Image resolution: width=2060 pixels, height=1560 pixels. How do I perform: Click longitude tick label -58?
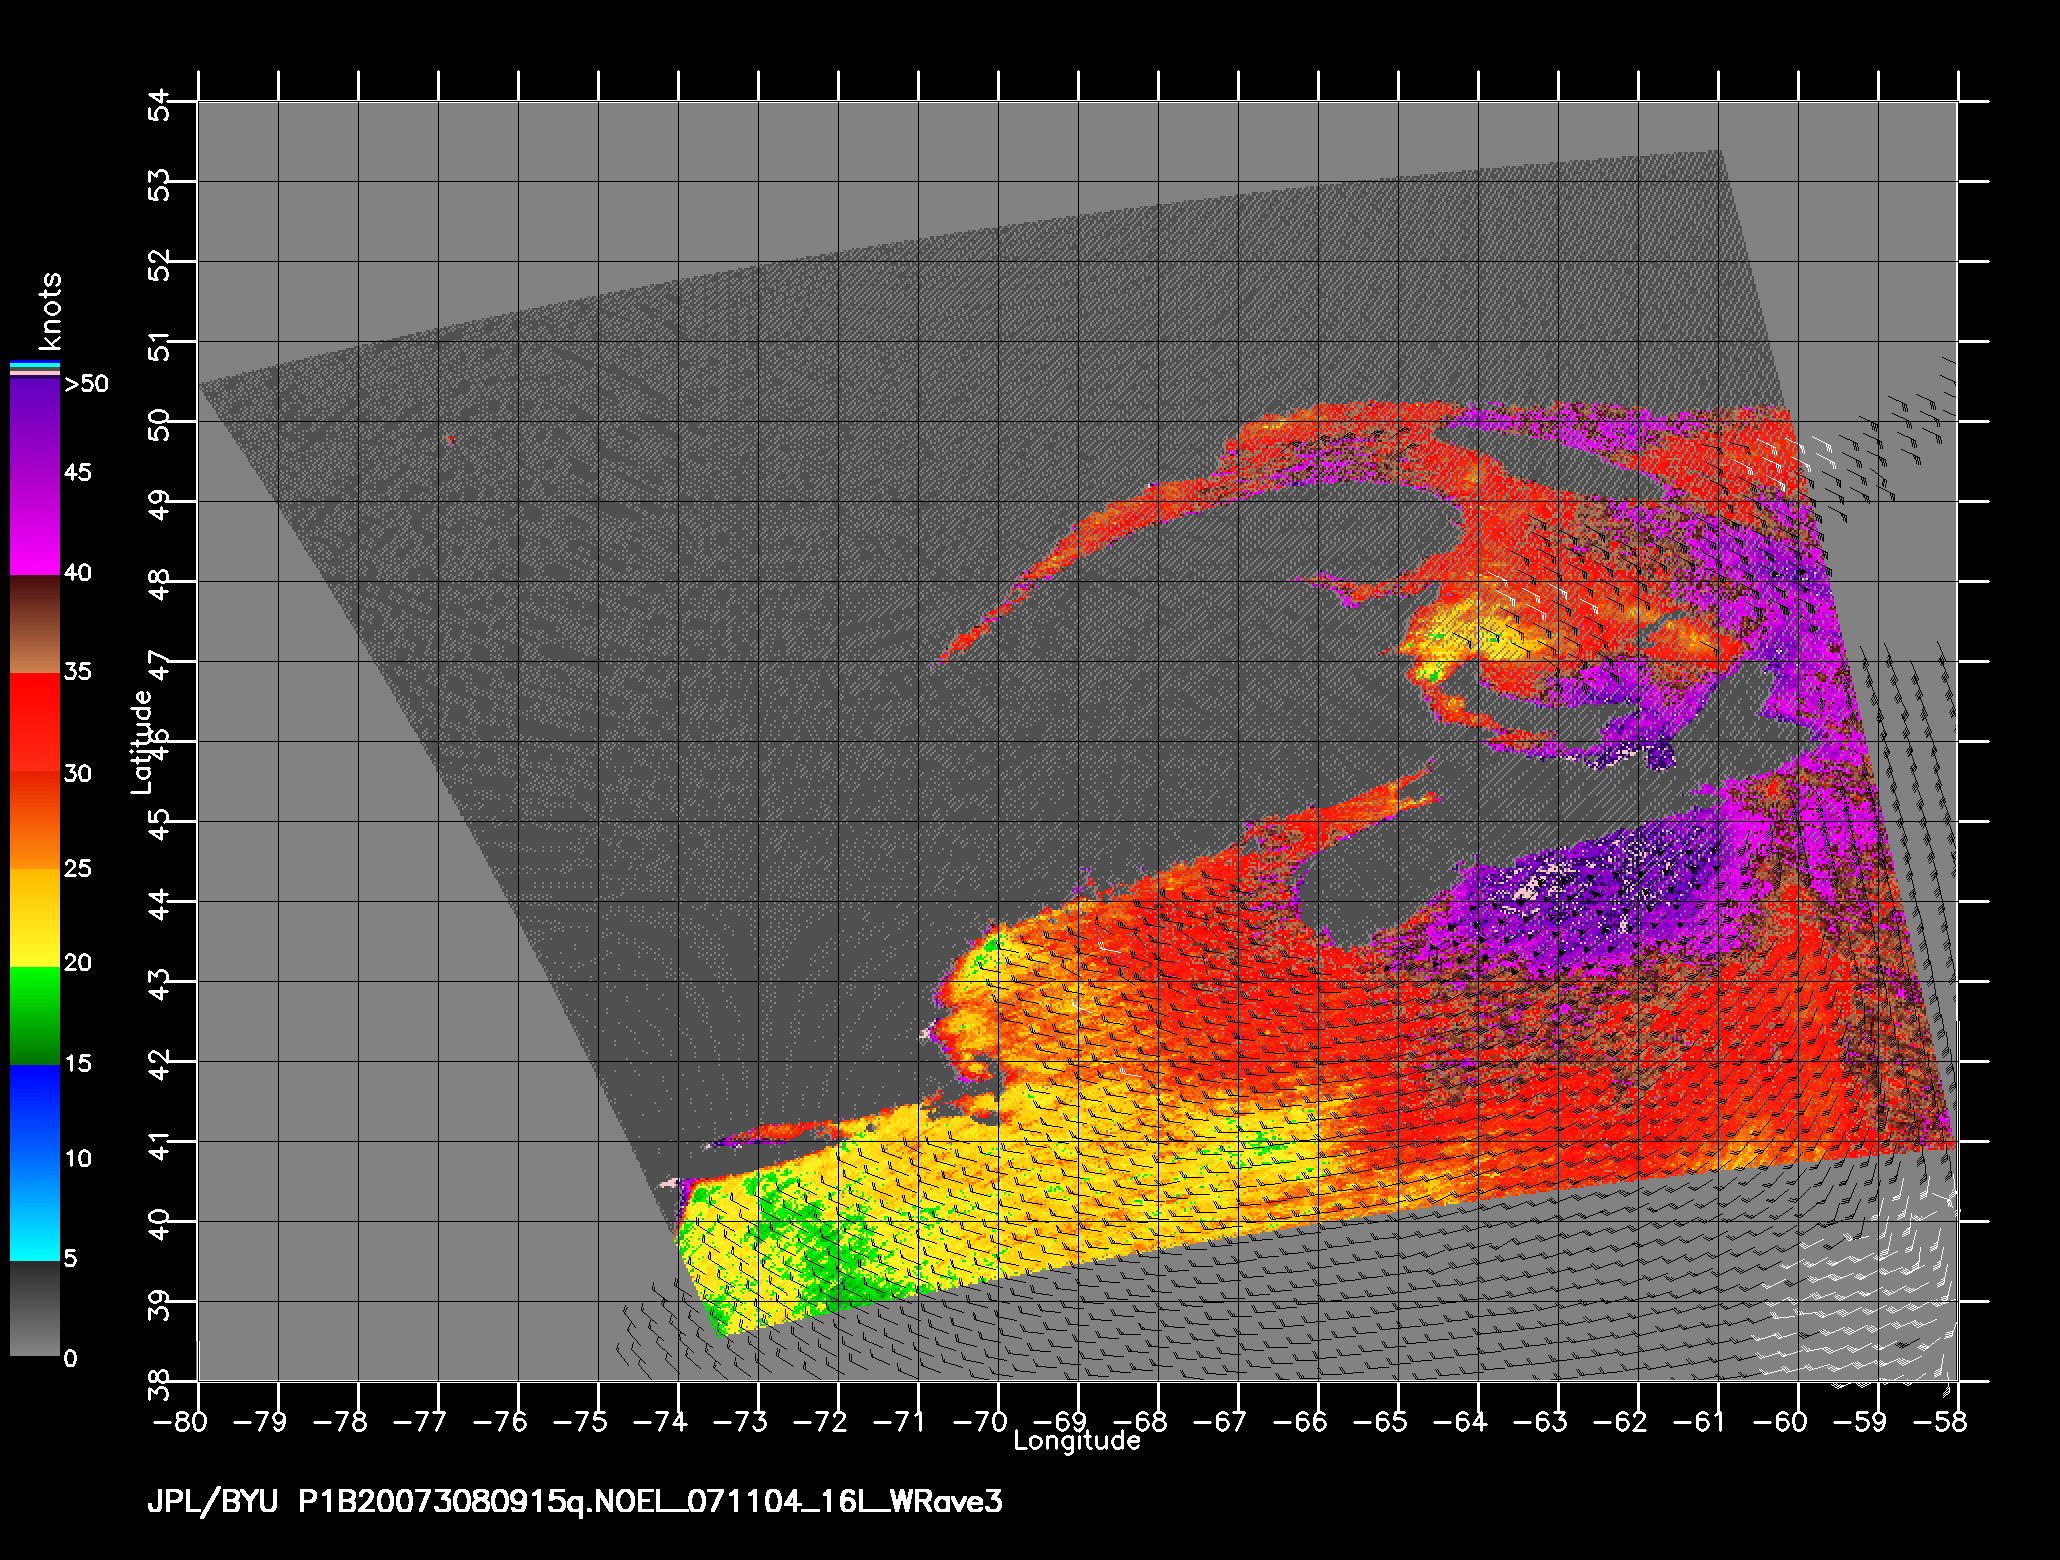click(1941, 1422)
